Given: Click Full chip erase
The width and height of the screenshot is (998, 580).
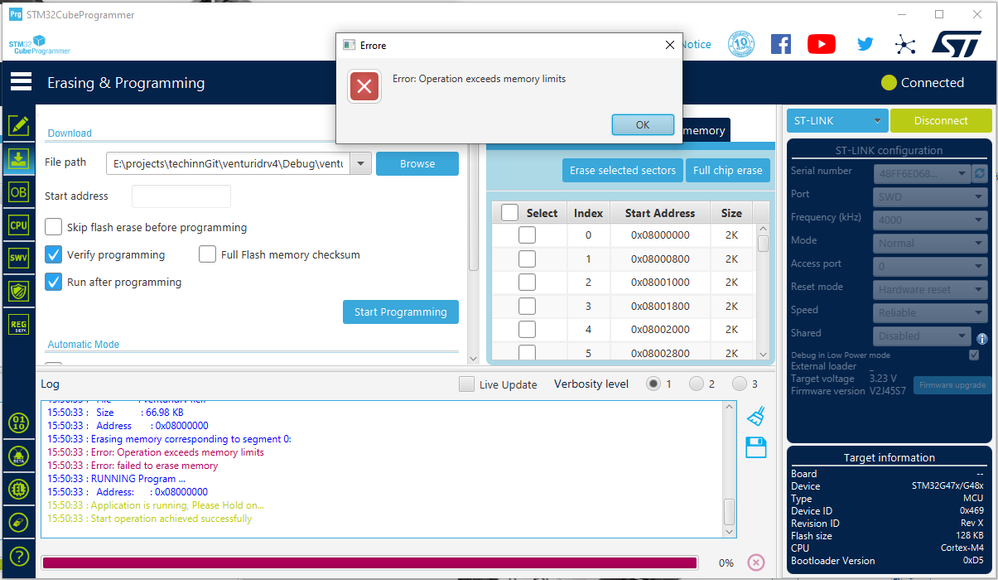Looking at the screenshot, I should point(727,170).
